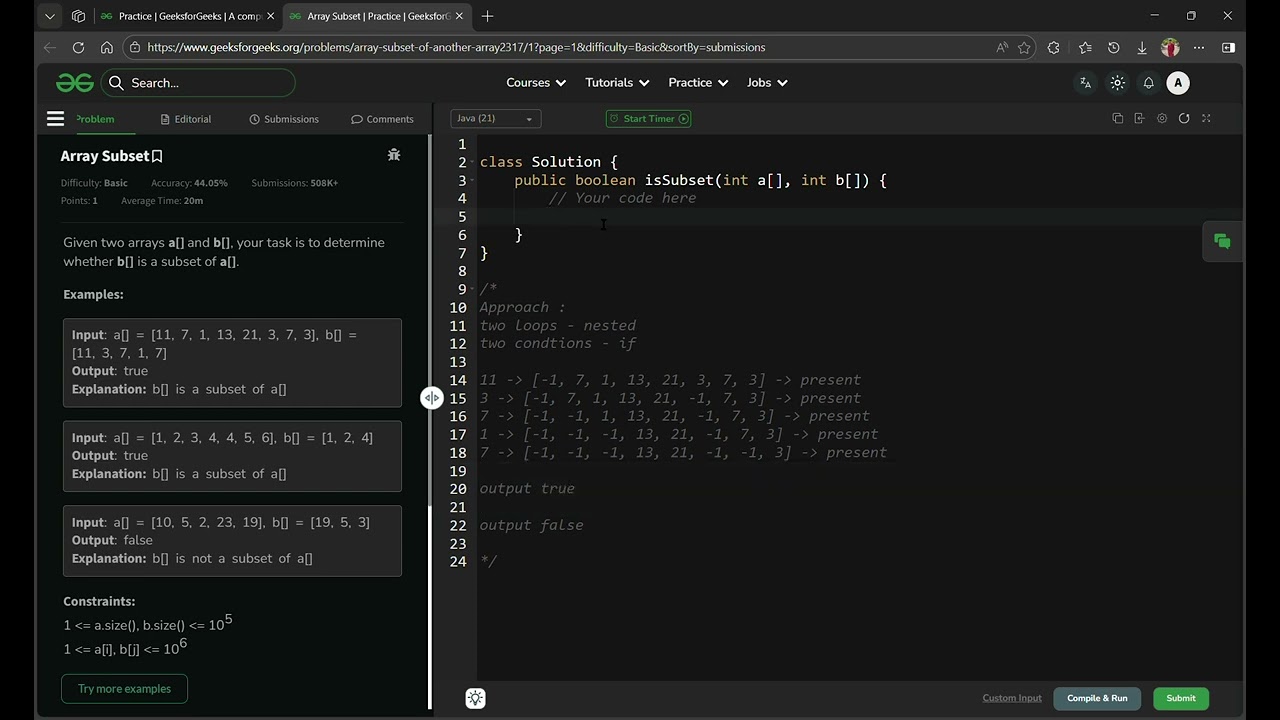Image resolution: width=1280 pixels, height=720 pixels.
Task: Open browser extensions menu
Action: pos(1053,47)
